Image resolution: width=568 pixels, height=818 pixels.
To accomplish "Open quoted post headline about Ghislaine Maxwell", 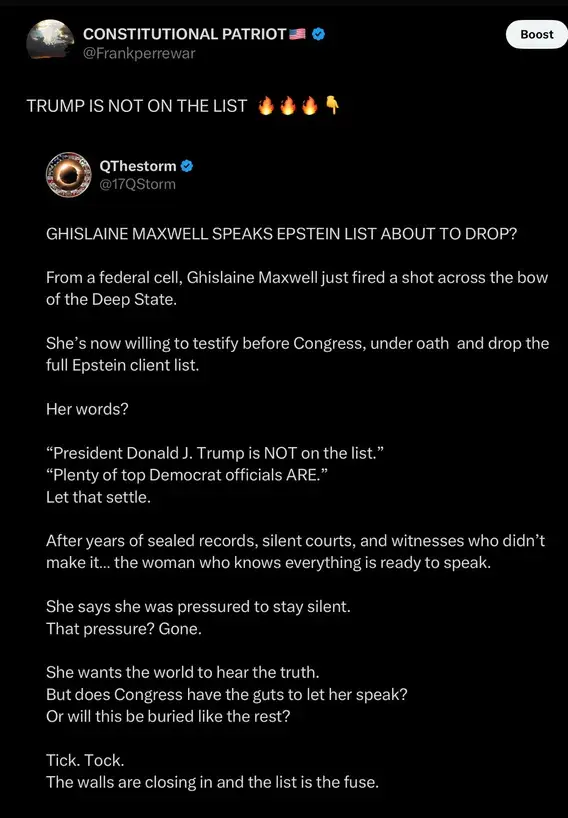I will click(x=281, y=233).
